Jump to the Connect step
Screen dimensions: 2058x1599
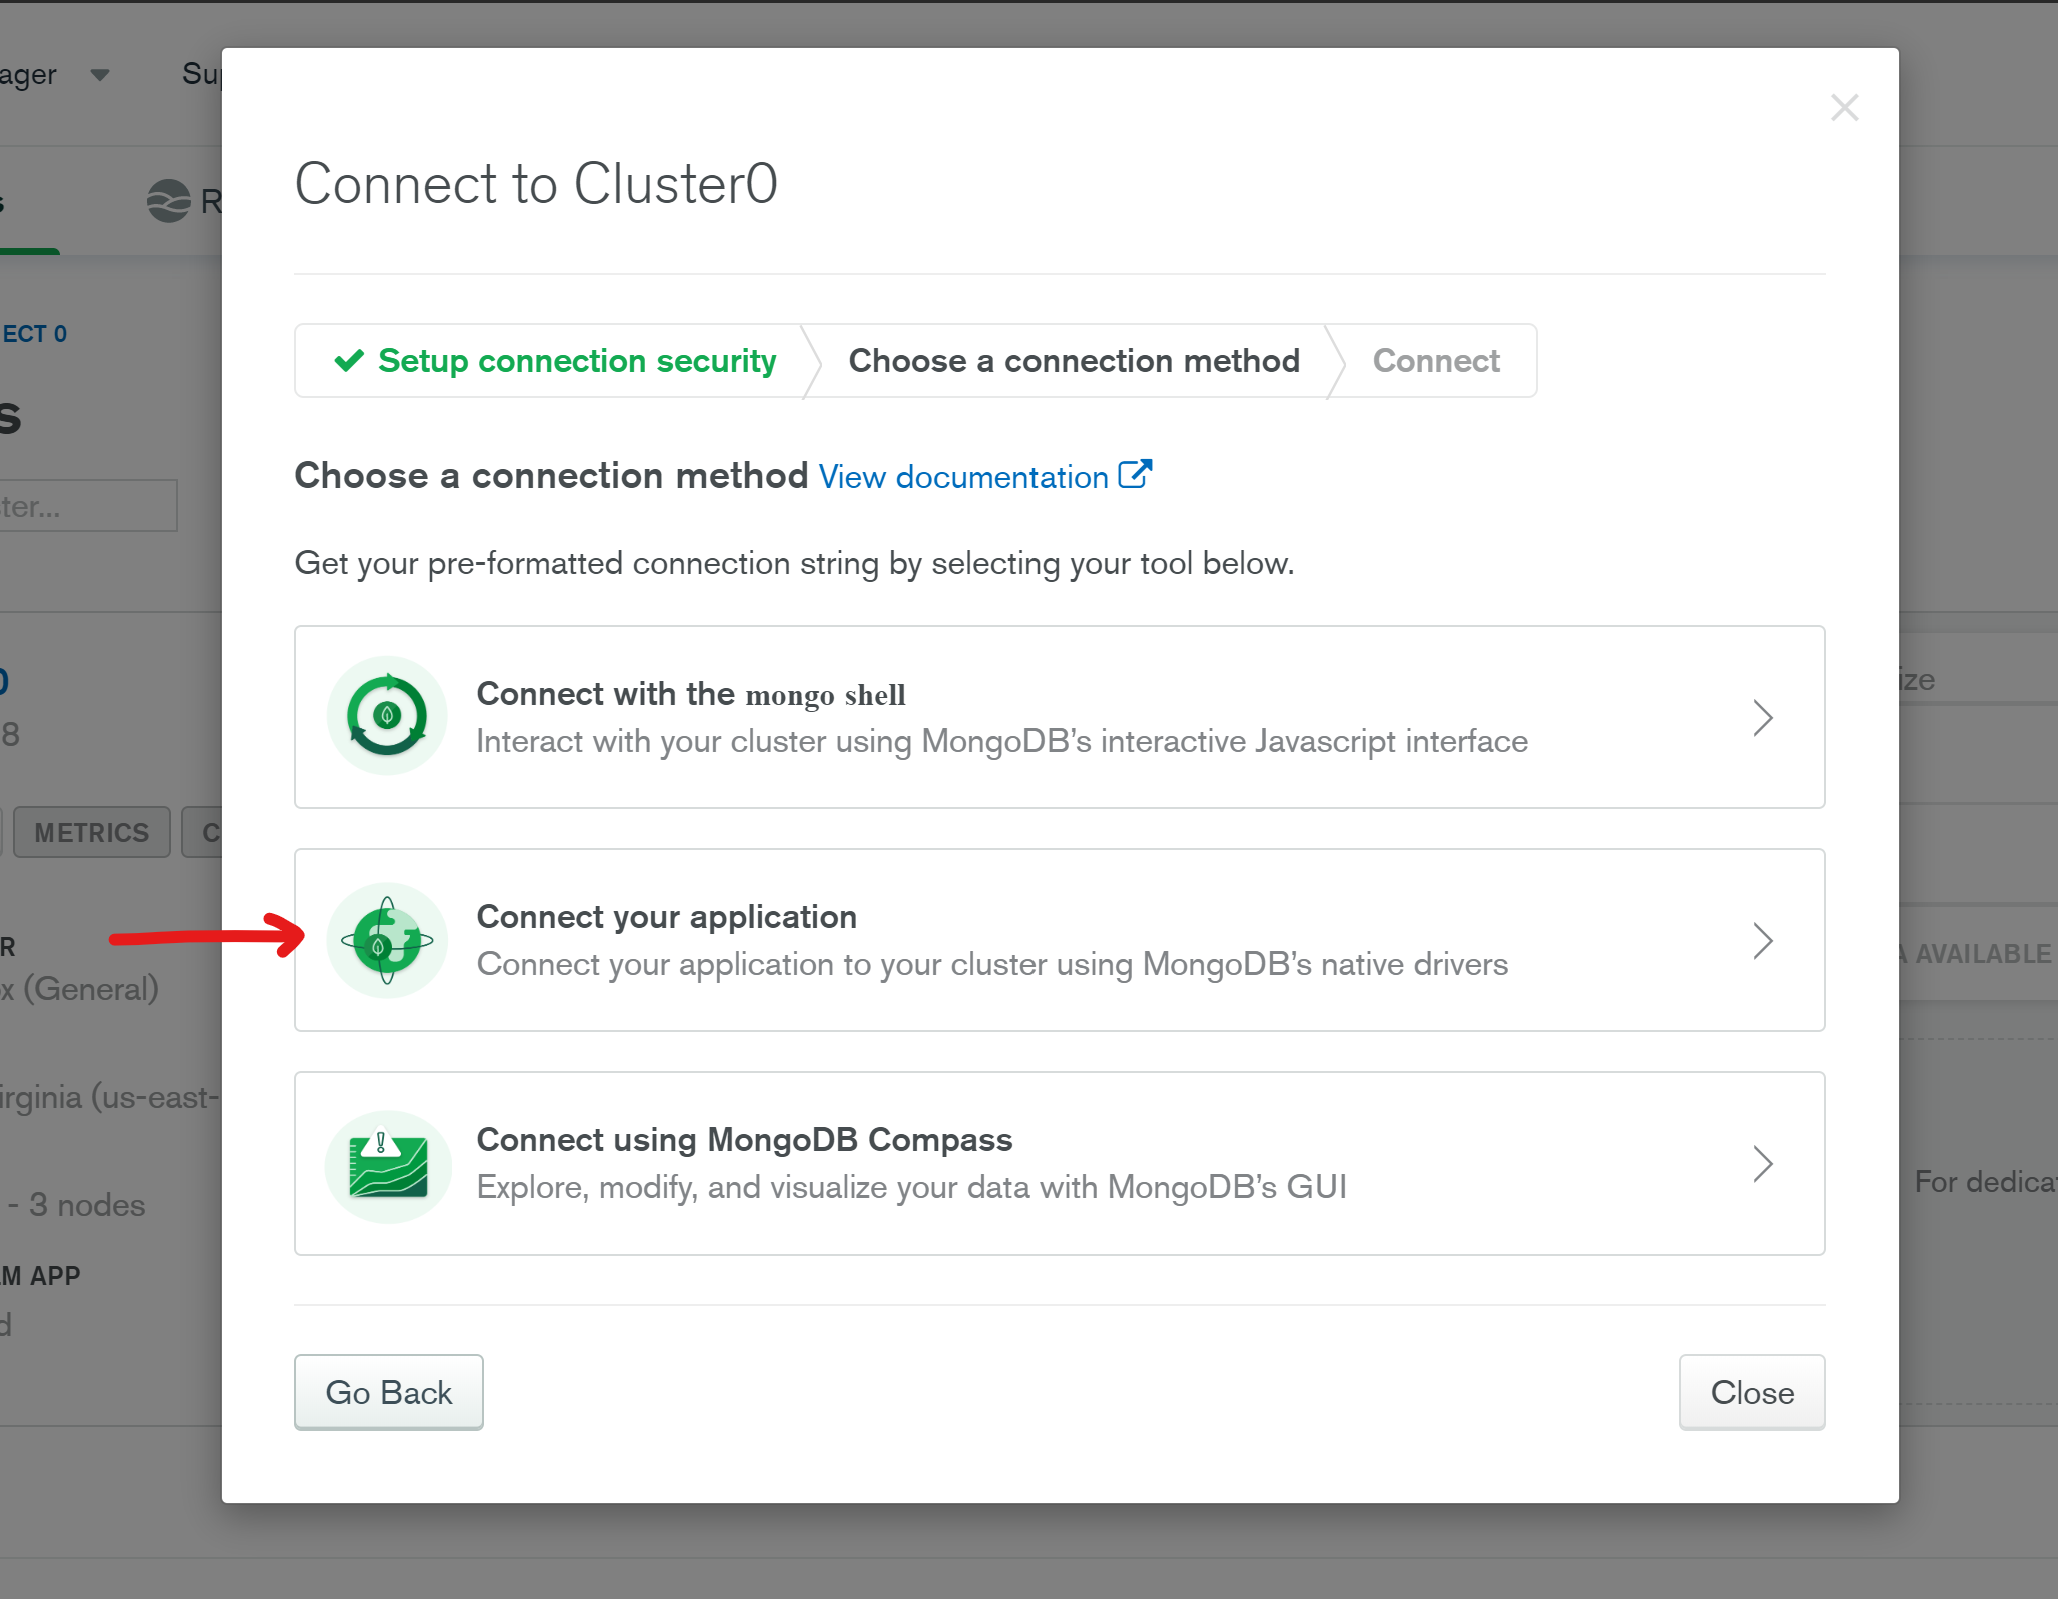point(1435,361)
